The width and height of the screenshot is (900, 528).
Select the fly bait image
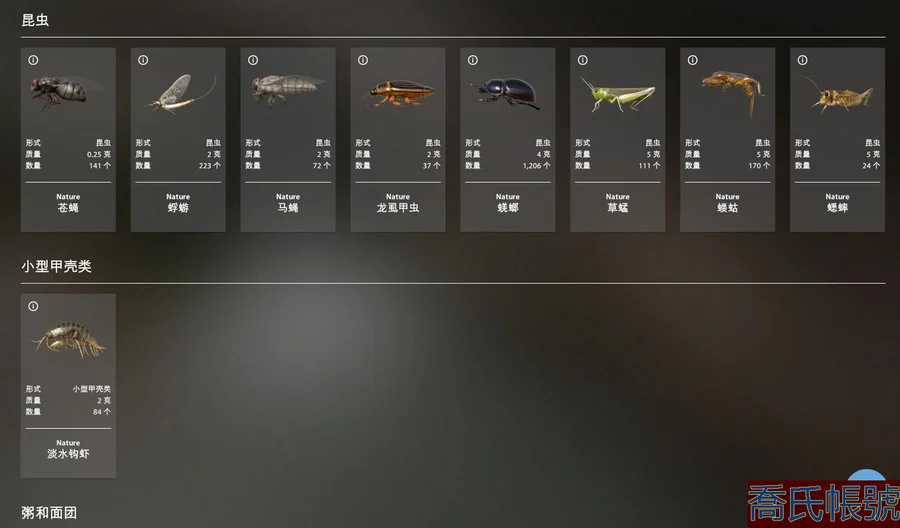point(64,92)
